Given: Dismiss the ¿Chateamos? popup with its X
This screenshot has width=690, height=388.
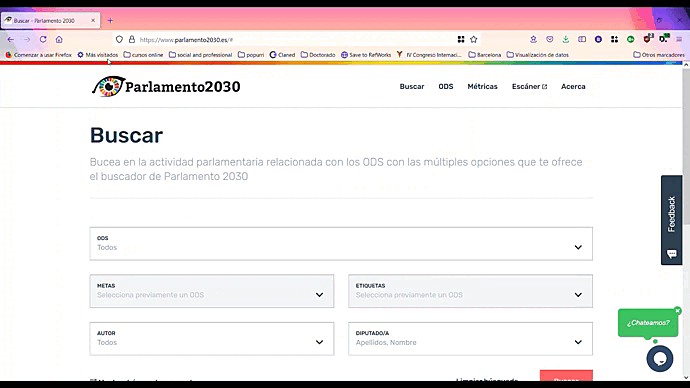Looking at the screenshot, I should [678, 311].
